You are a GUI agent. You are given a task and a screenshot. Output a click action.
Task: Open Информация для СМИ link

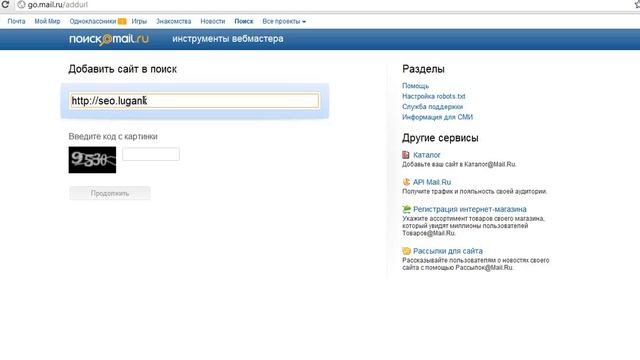pyautogui.click(x=438, y=117)
